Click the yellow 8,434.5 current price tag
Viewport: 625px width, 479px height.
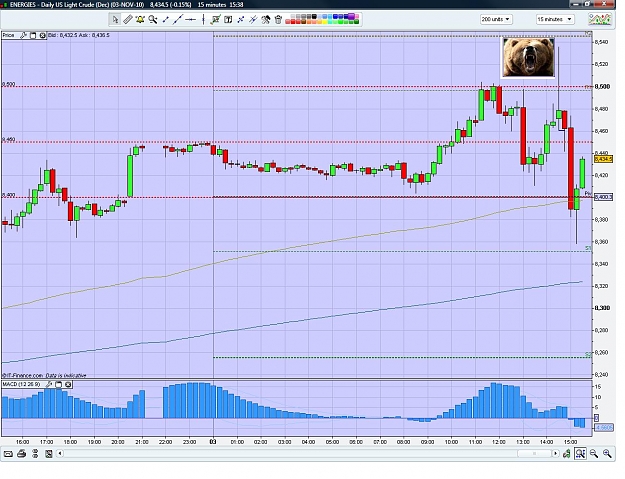(x=603, y=159)
